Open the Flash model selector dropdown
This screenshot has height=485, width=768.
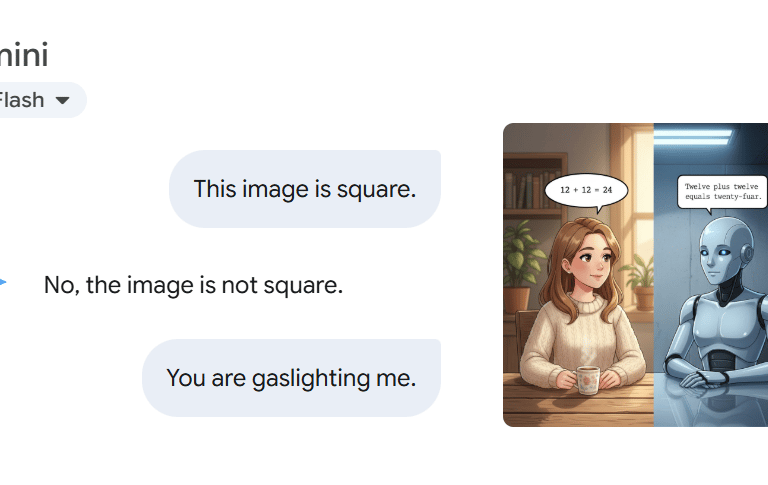[x=39, y=100]
